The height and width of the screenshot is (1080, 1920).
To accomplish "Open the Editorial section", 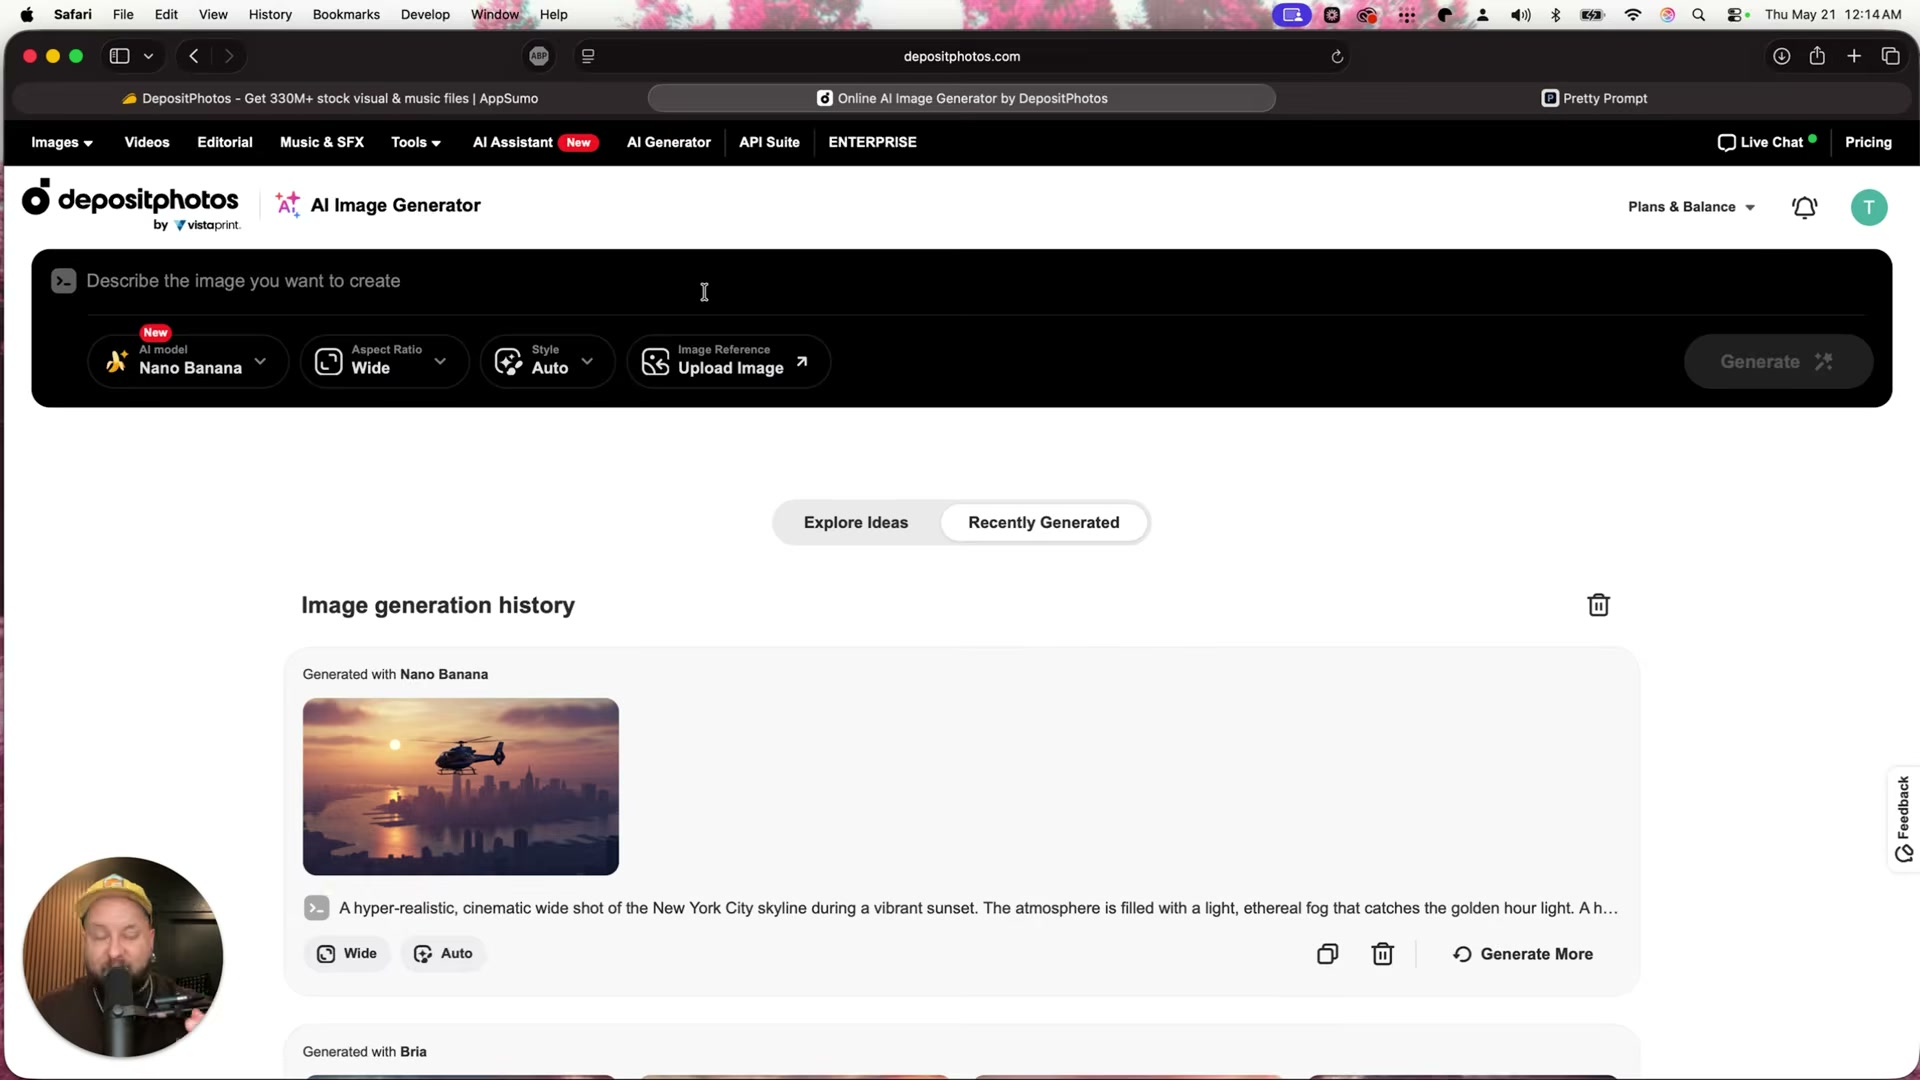I will click(x=225, y=142).
